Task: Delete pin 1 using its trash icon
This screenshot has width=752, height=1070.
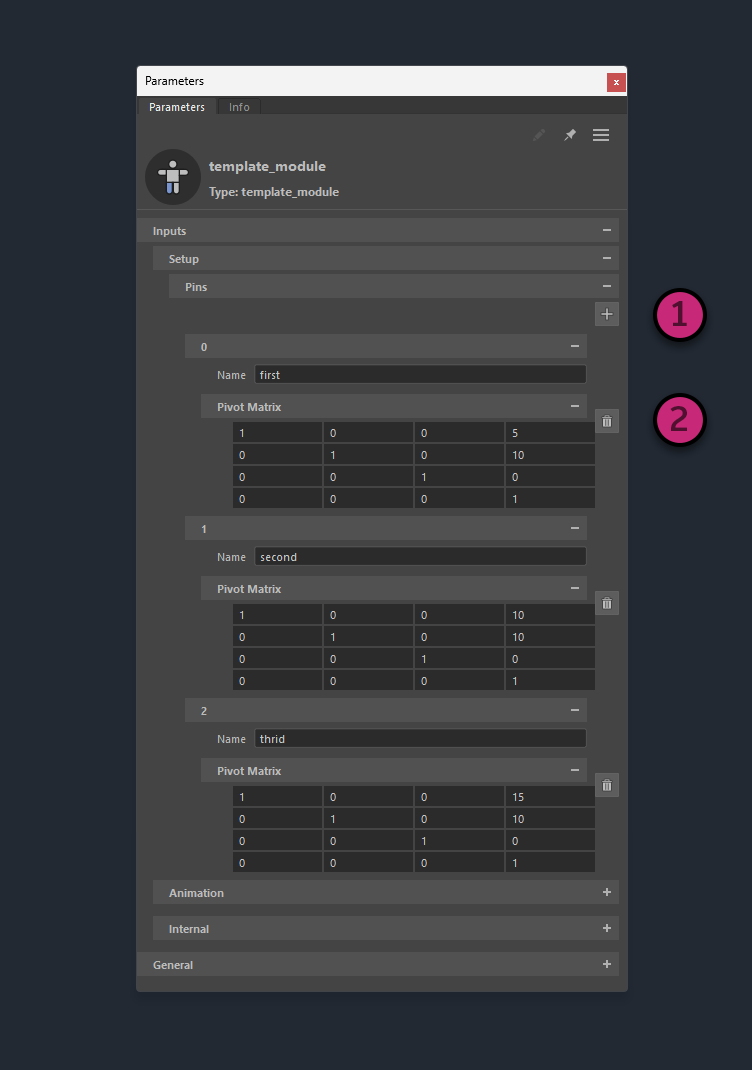Action: point(607,603)
